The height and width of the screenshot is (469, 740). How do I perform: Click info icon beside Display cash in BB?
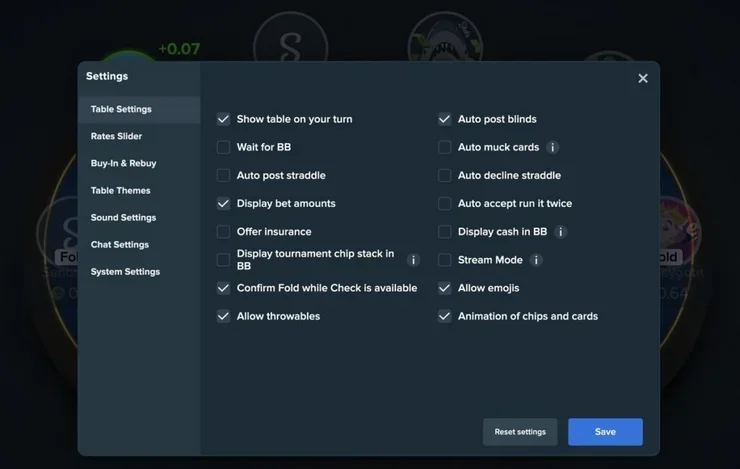tap(561, 232)
